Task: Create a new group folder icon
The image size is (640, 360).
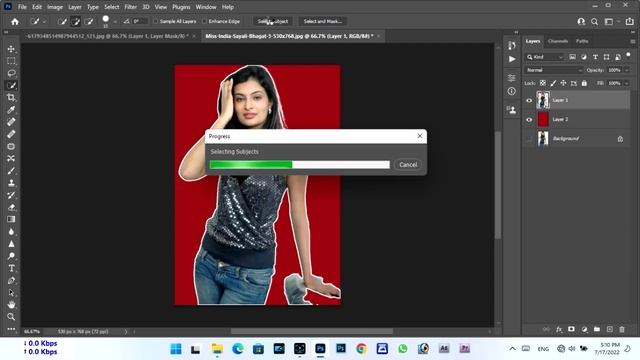Action: [x=597, y=329]
